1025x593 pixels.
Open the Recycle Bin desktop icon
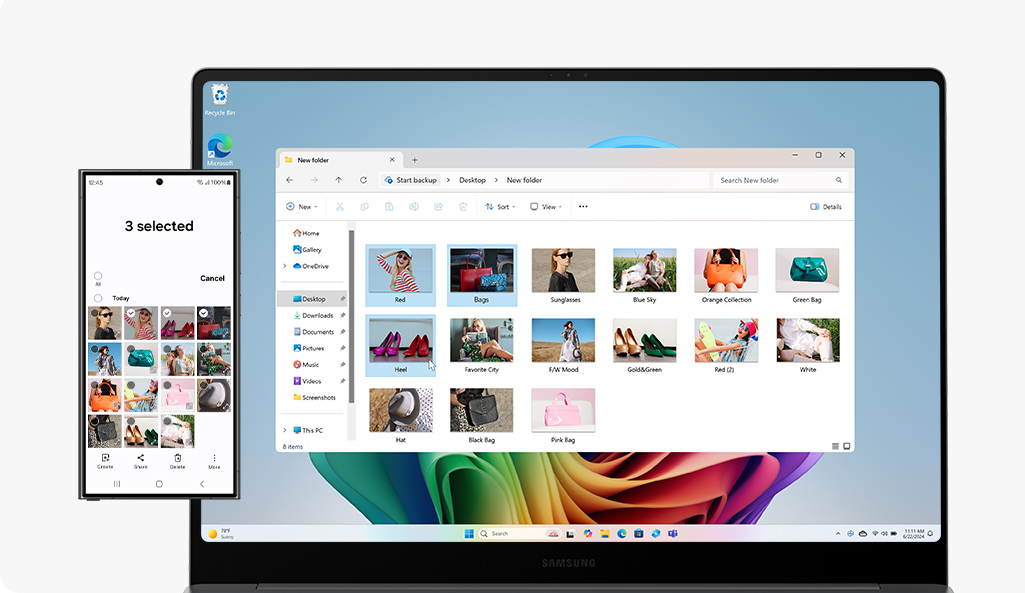220,100
